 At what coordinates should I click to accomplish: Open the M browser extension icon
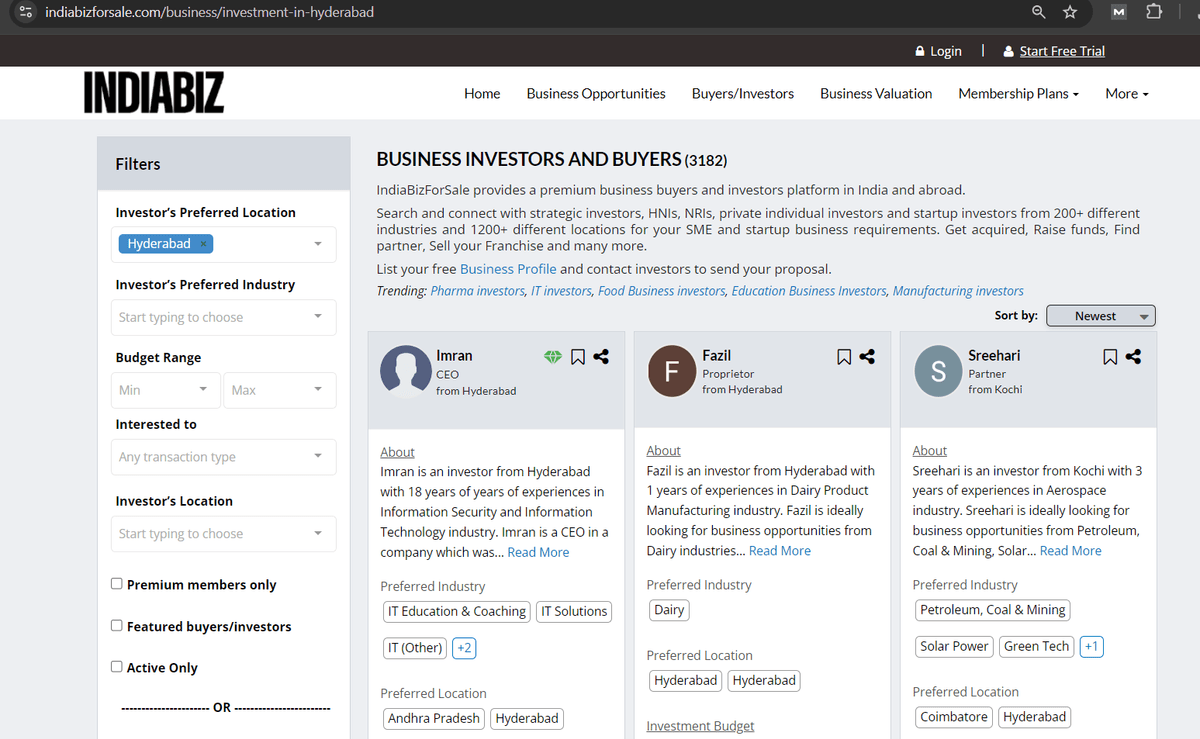[1119, 12]
